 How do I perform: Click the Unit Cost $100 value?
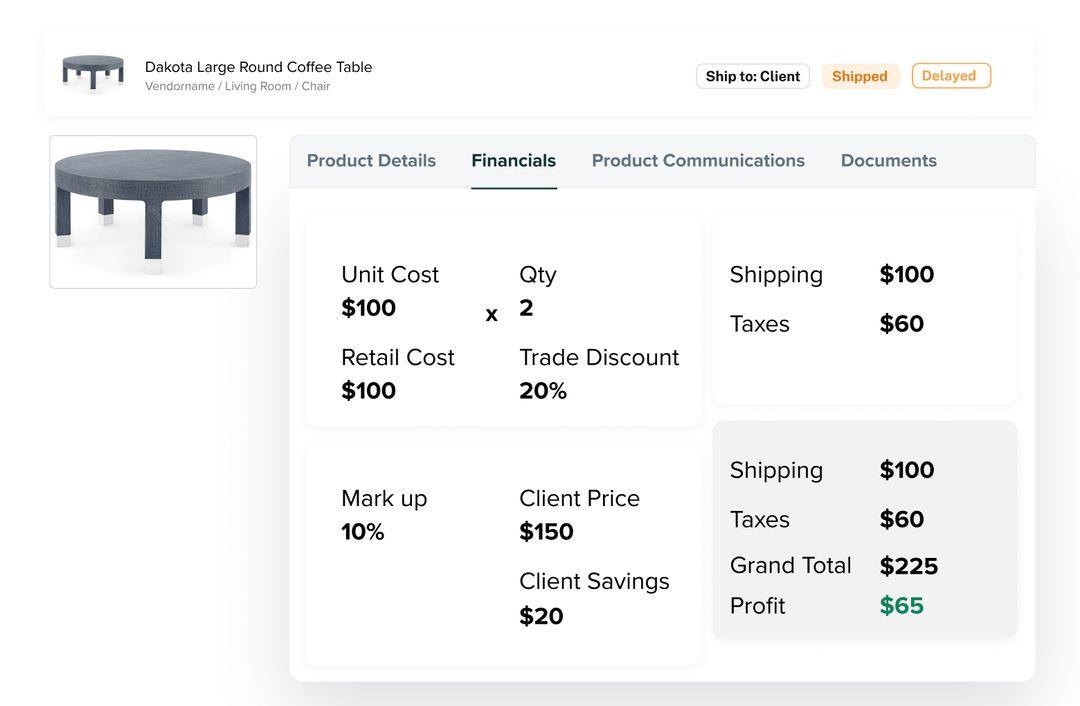coord(368,308)
